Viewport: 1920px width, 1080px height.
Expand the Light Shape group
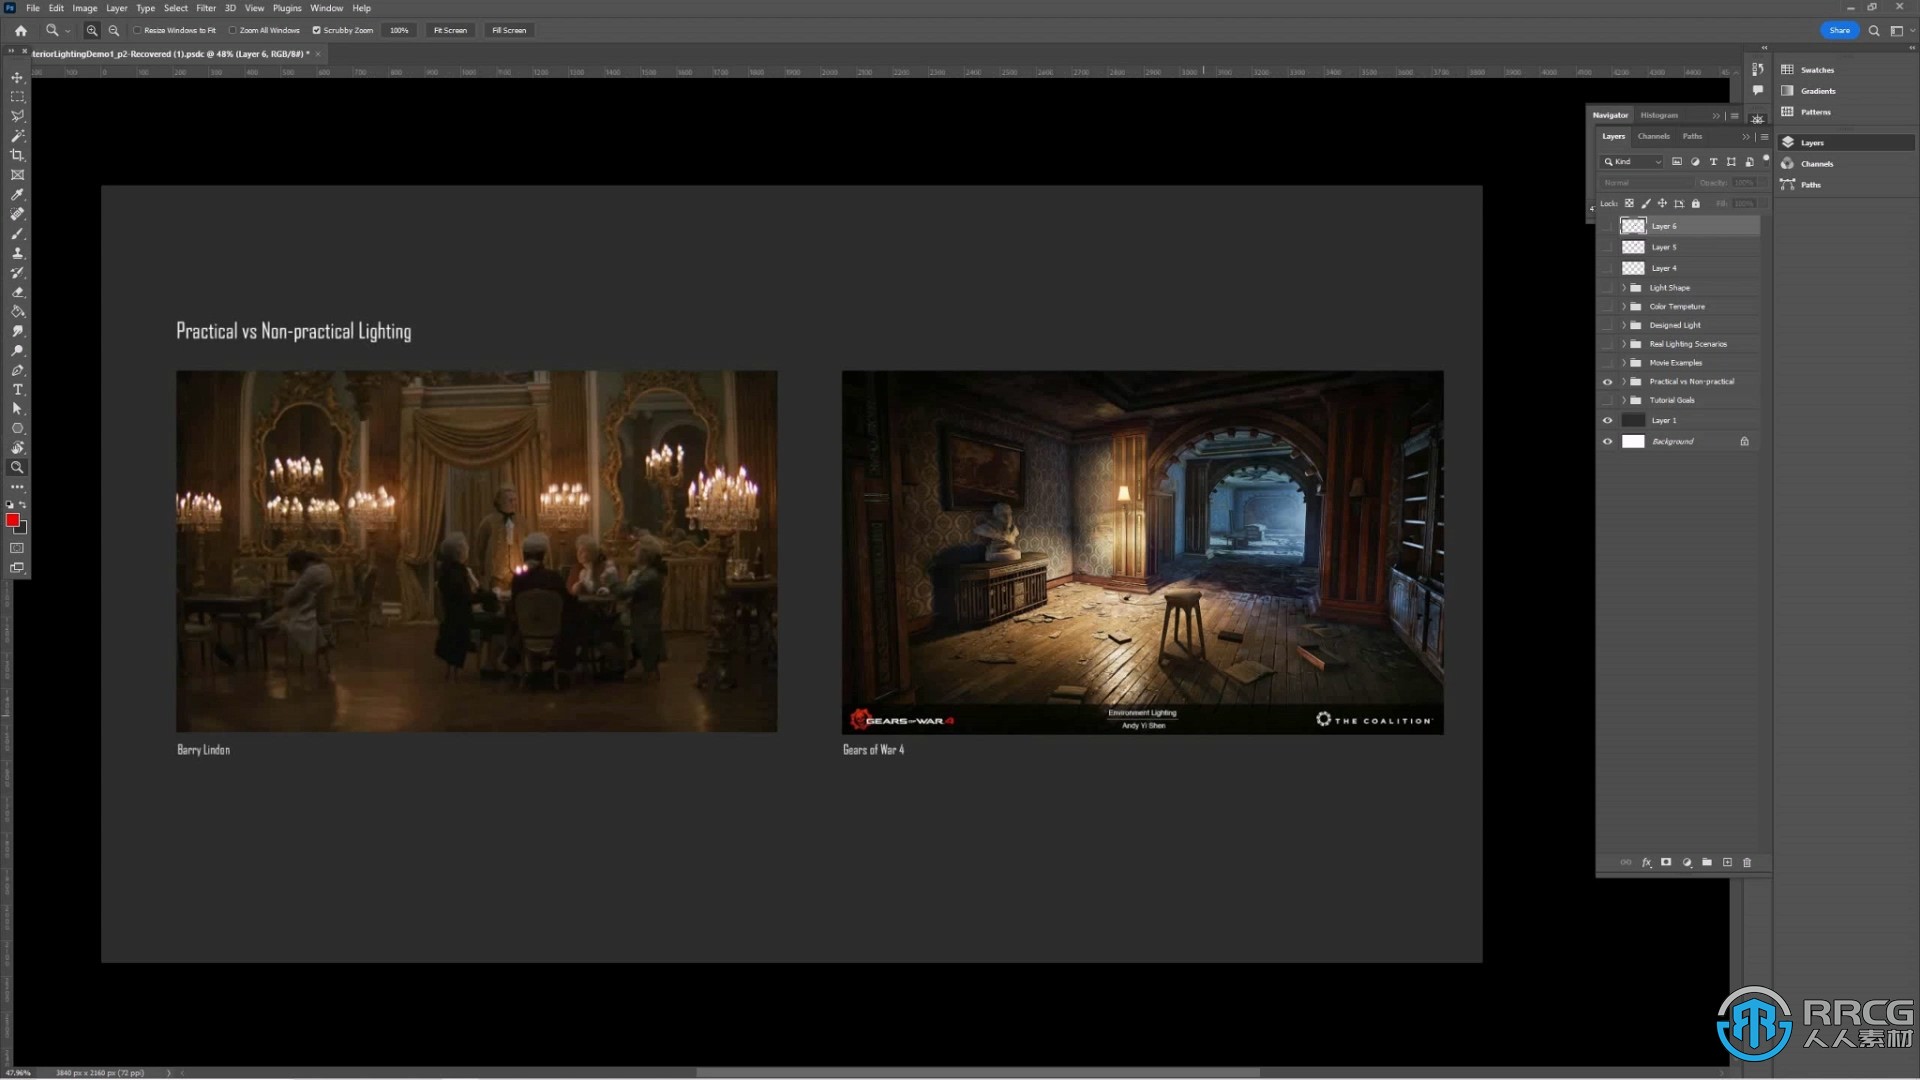pos(1623,288)
